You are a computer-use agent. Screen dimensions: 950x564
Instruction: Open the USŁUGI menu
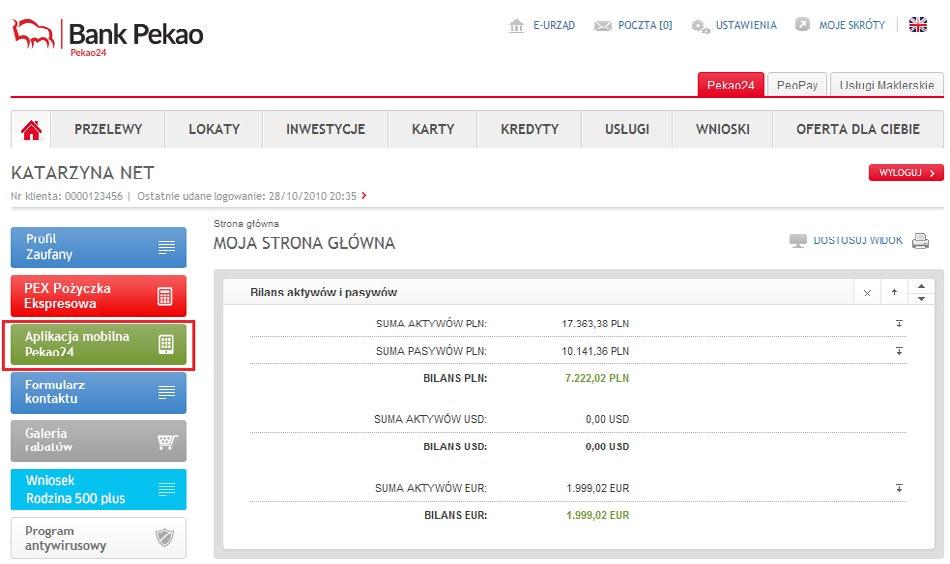[x=627, y=129]
